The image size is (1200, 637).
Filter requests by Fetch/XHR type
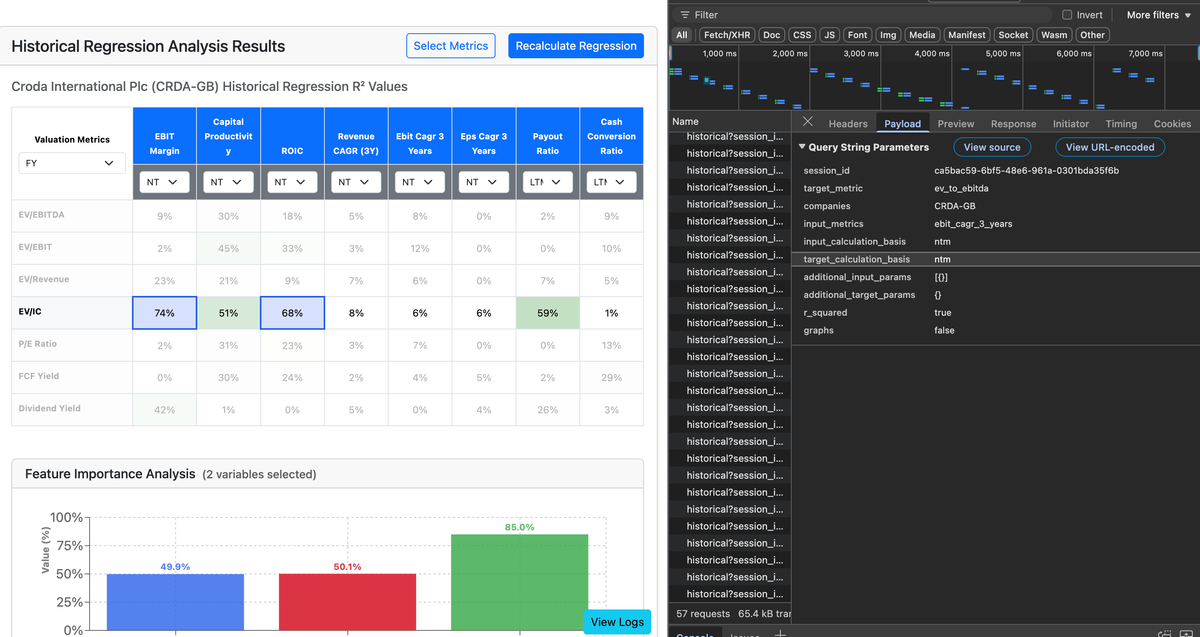click(x=727, y=35)
